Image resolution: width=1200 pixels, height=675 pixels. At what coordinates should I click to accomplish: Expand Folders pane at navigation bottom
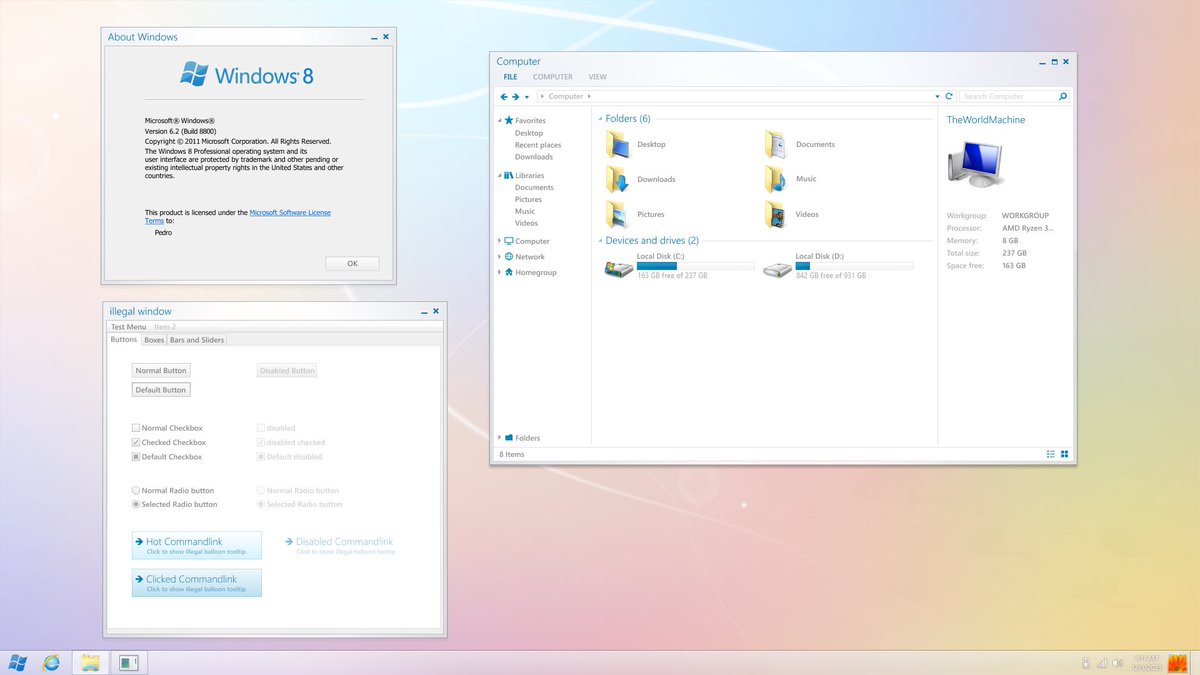[x=500, y=438]
